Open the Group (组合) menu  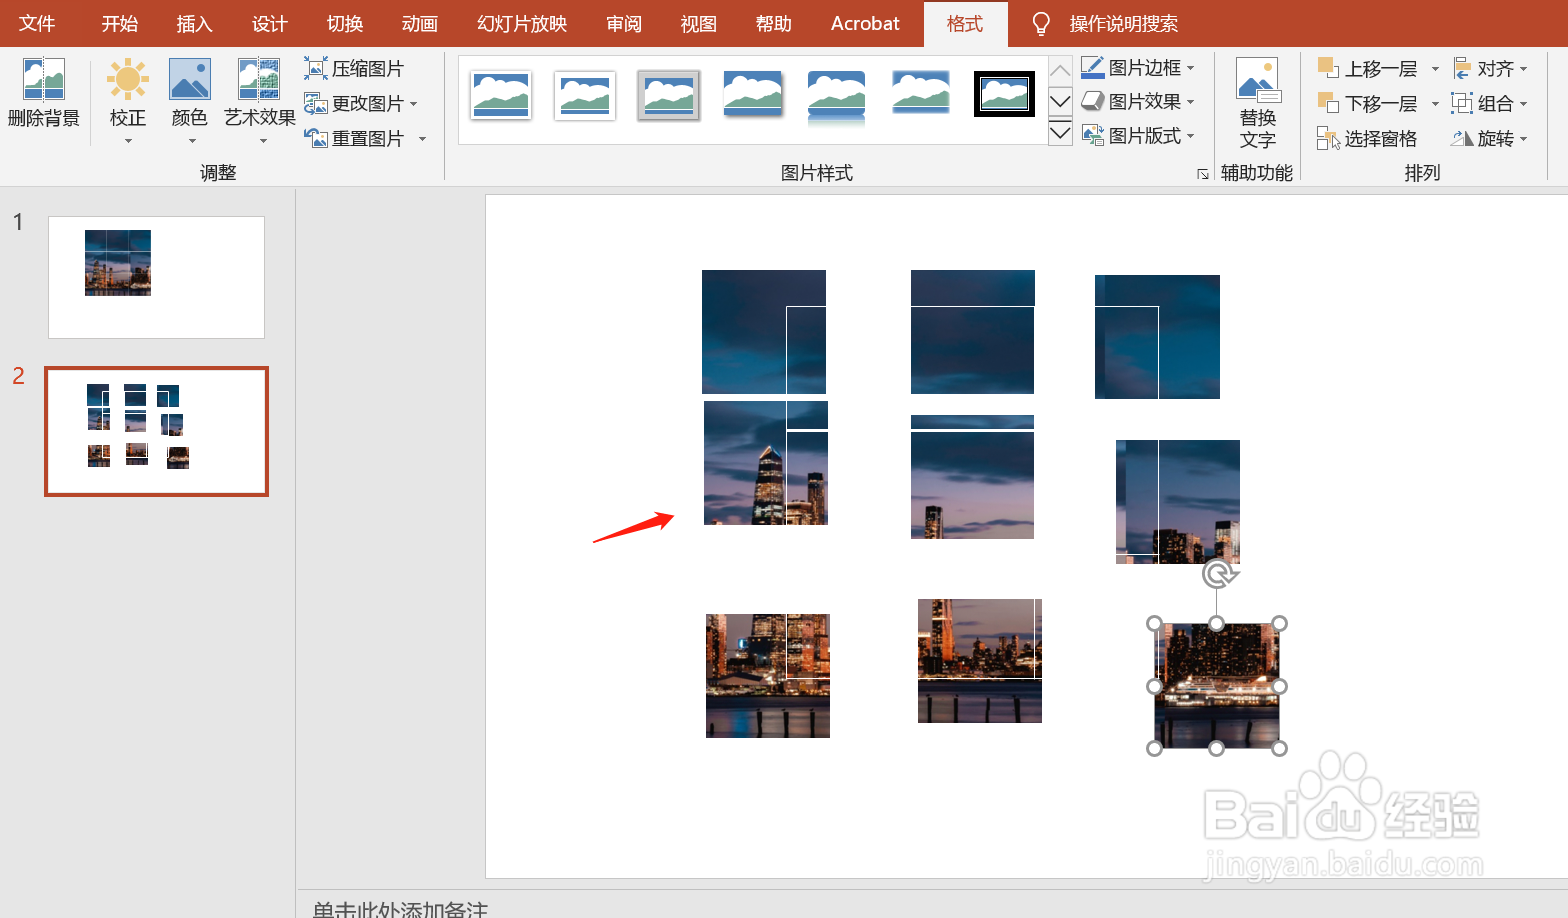[1490, 103]
